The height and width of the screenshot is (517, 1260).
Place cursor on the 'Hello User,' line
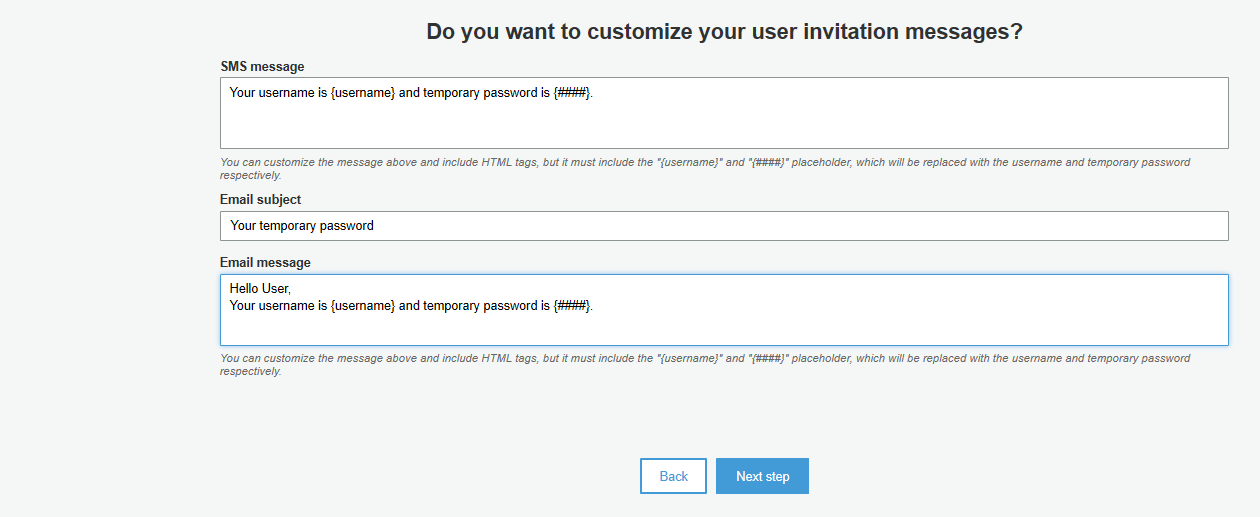tap(260, 289)
